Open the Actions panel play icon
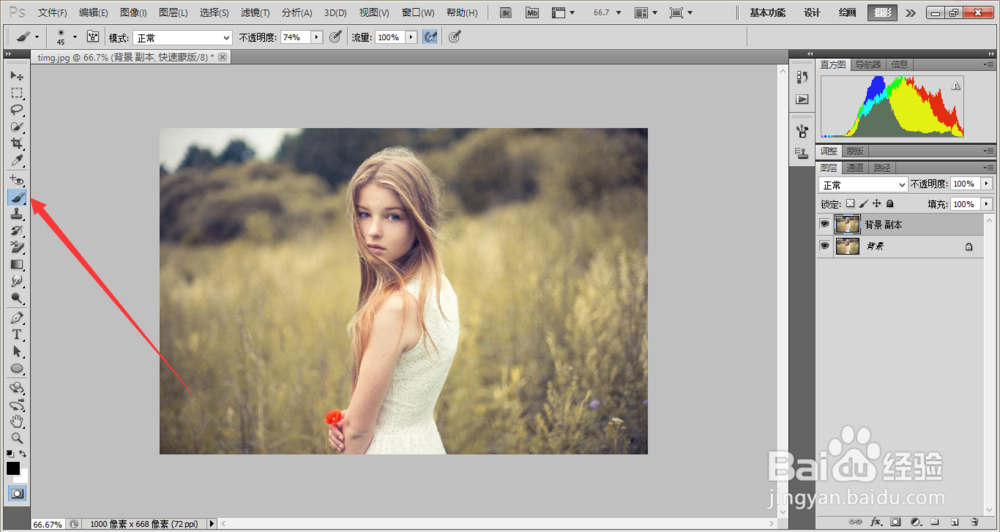 point(802,100)
